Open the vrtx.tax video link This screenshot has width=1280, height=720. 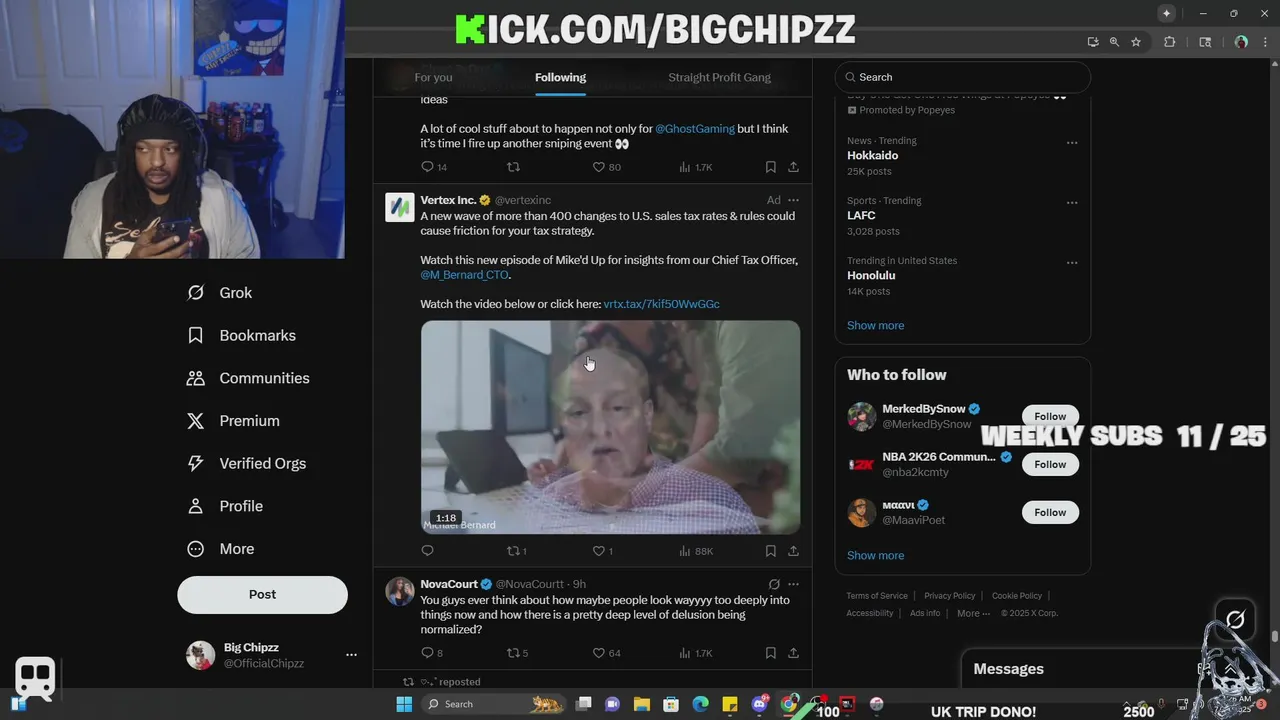pos(661,304)
